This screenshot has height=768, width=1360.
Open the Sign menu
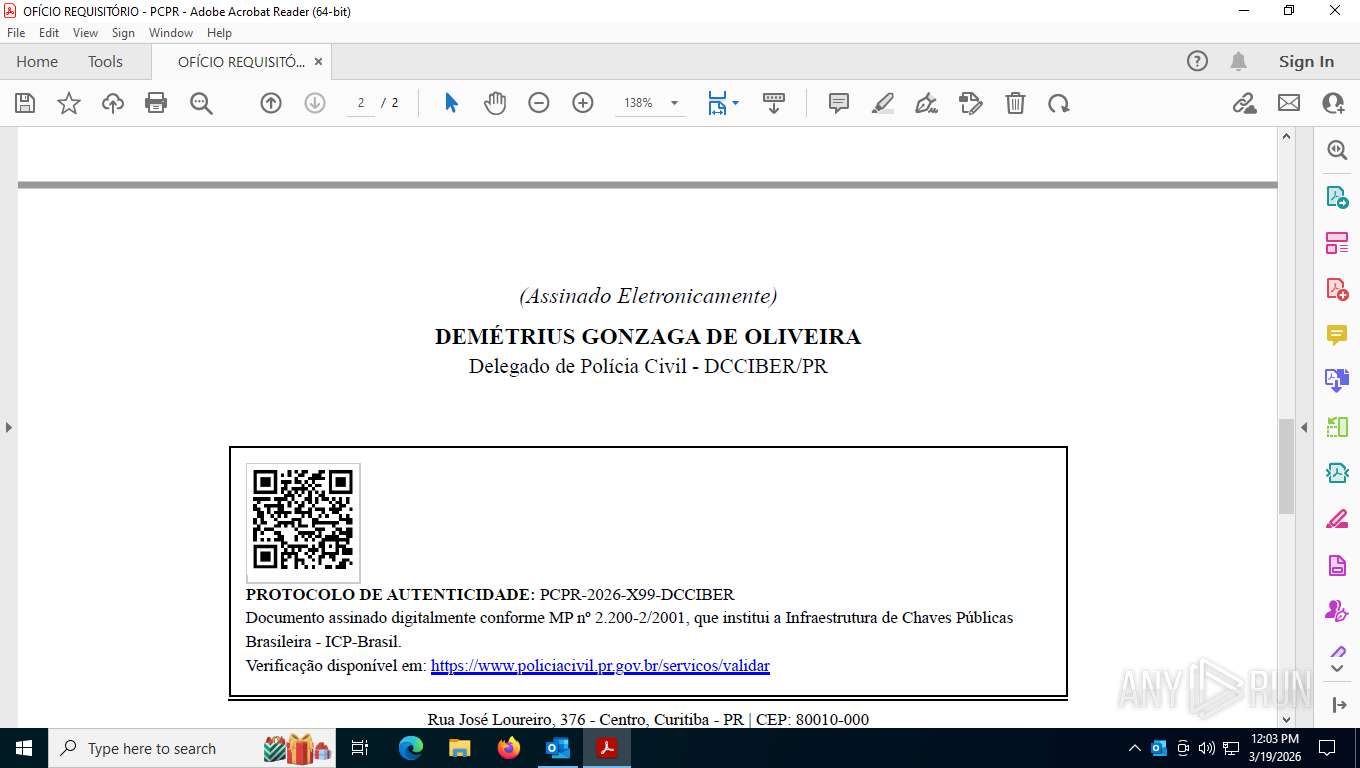coord(123,33)
